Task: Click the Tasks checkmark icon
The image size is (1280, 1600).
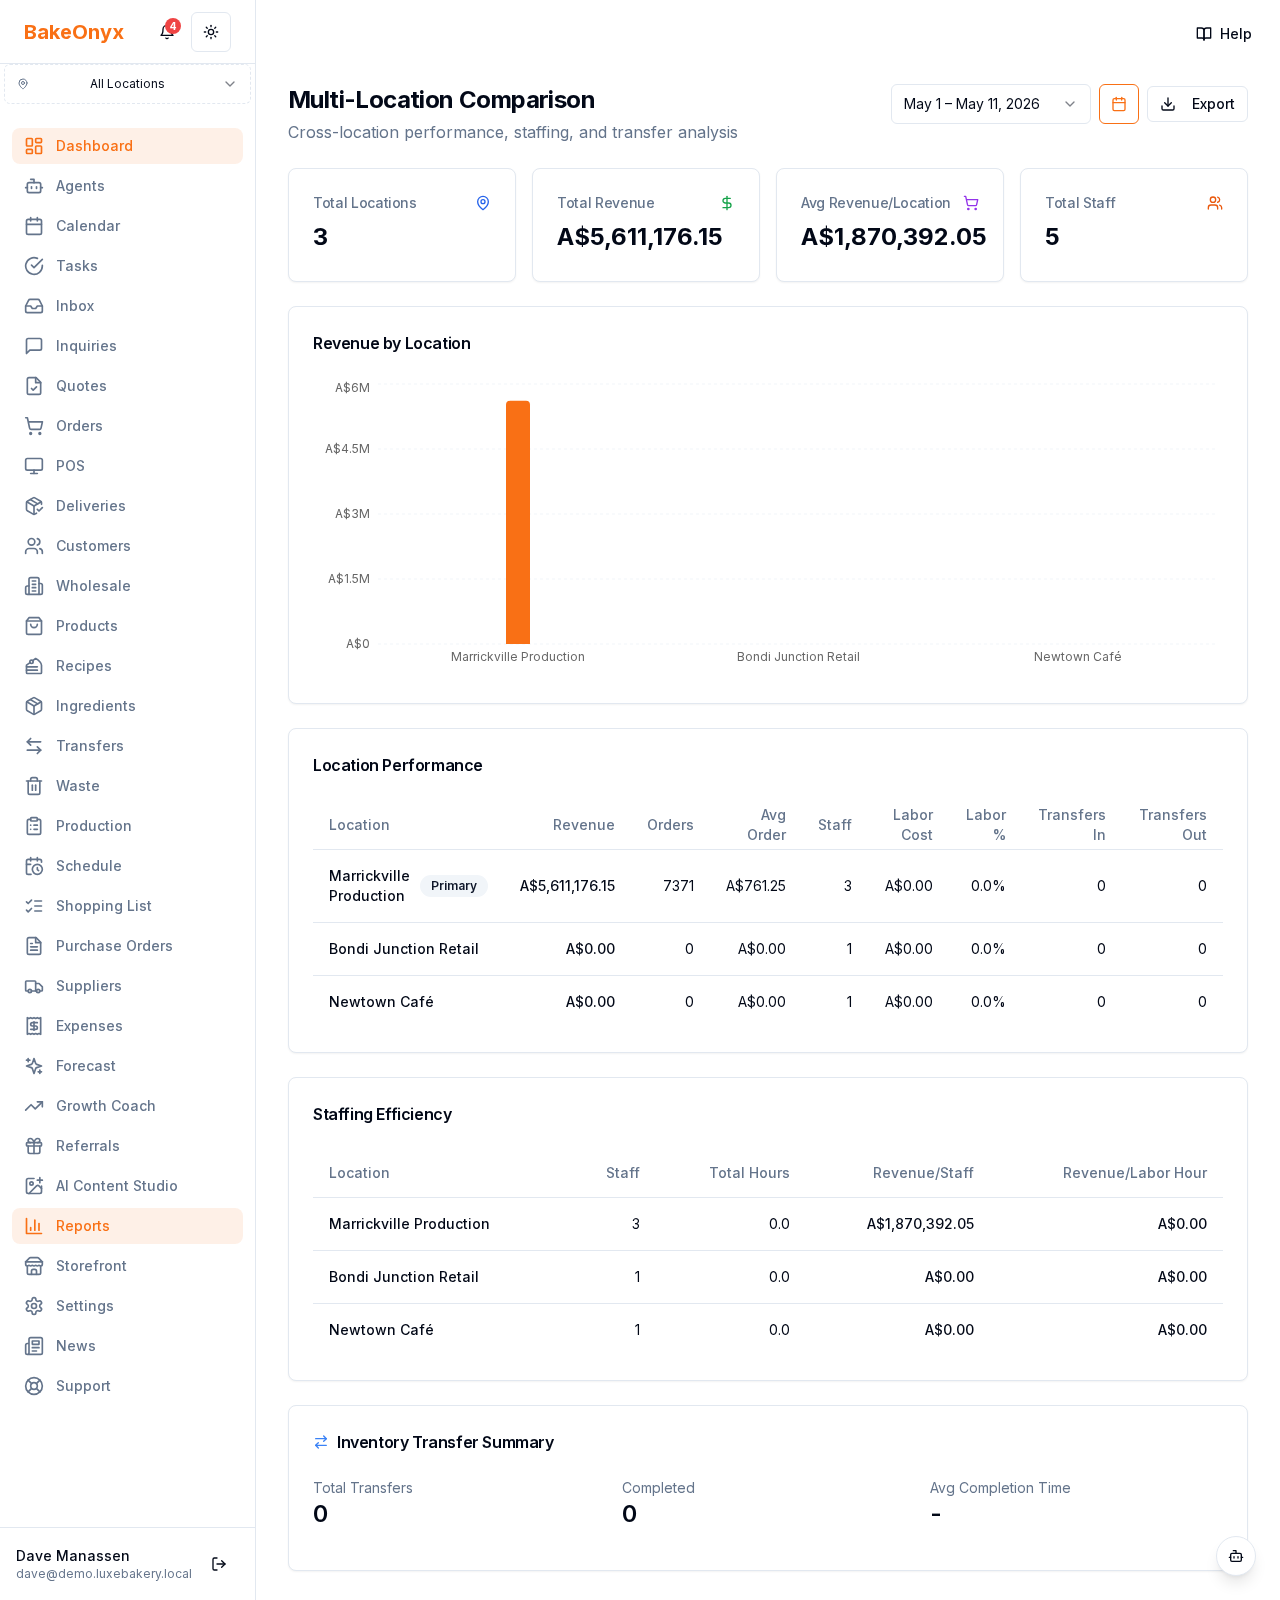Action: [34, 266]
